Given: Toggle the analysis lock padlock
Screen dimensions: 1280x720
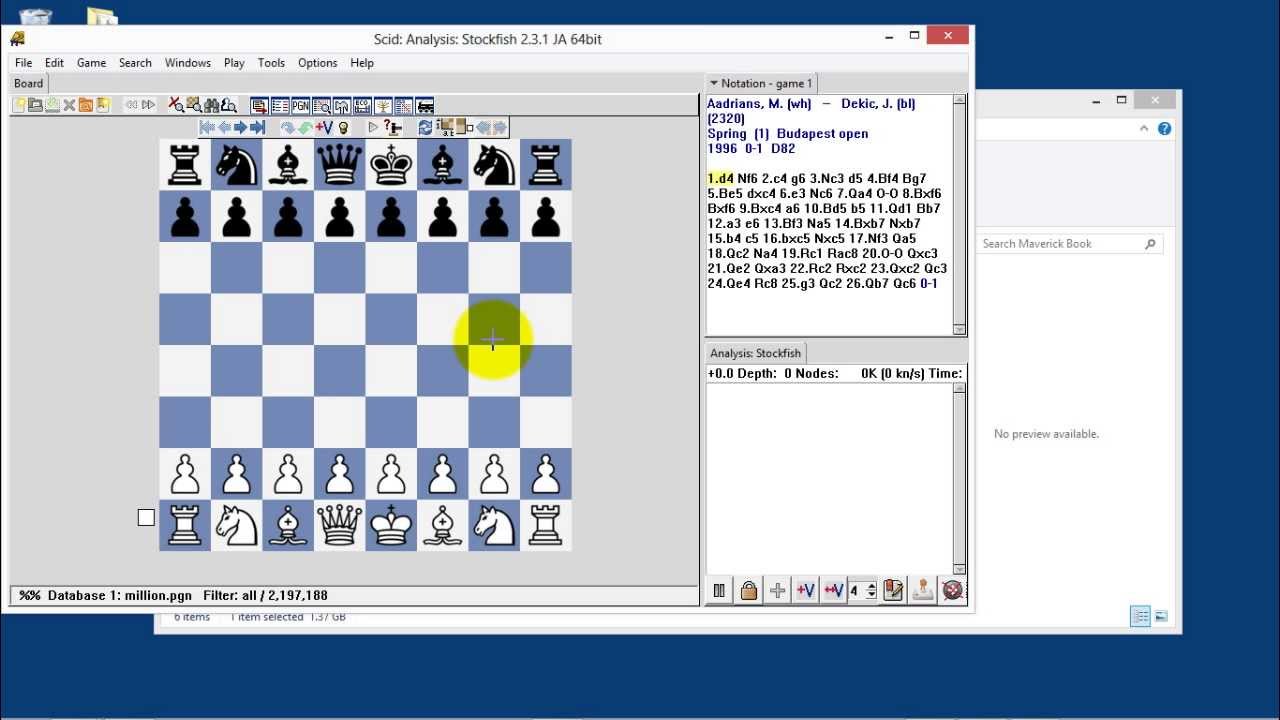Looking at the screenshot, I should 748,591.
